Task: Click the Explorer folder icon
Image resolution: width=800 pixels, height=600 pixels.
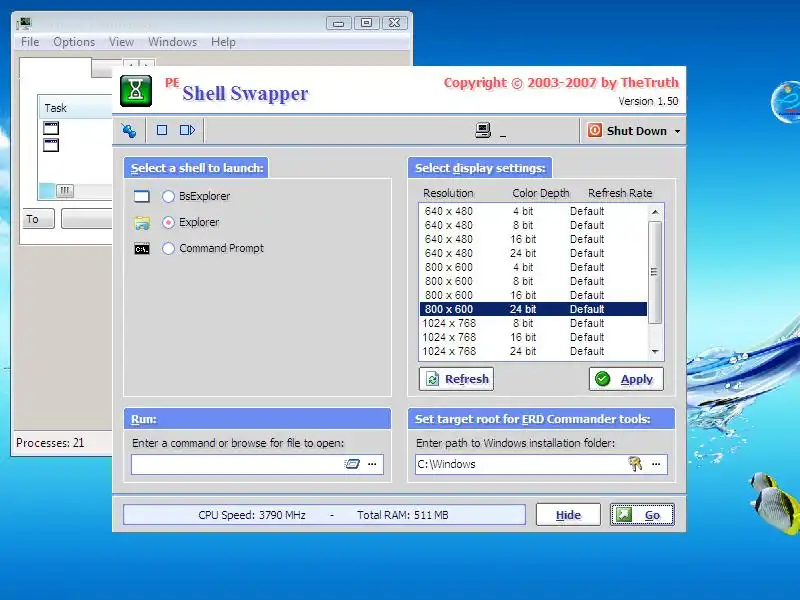Action: click(x=142, y=223)
